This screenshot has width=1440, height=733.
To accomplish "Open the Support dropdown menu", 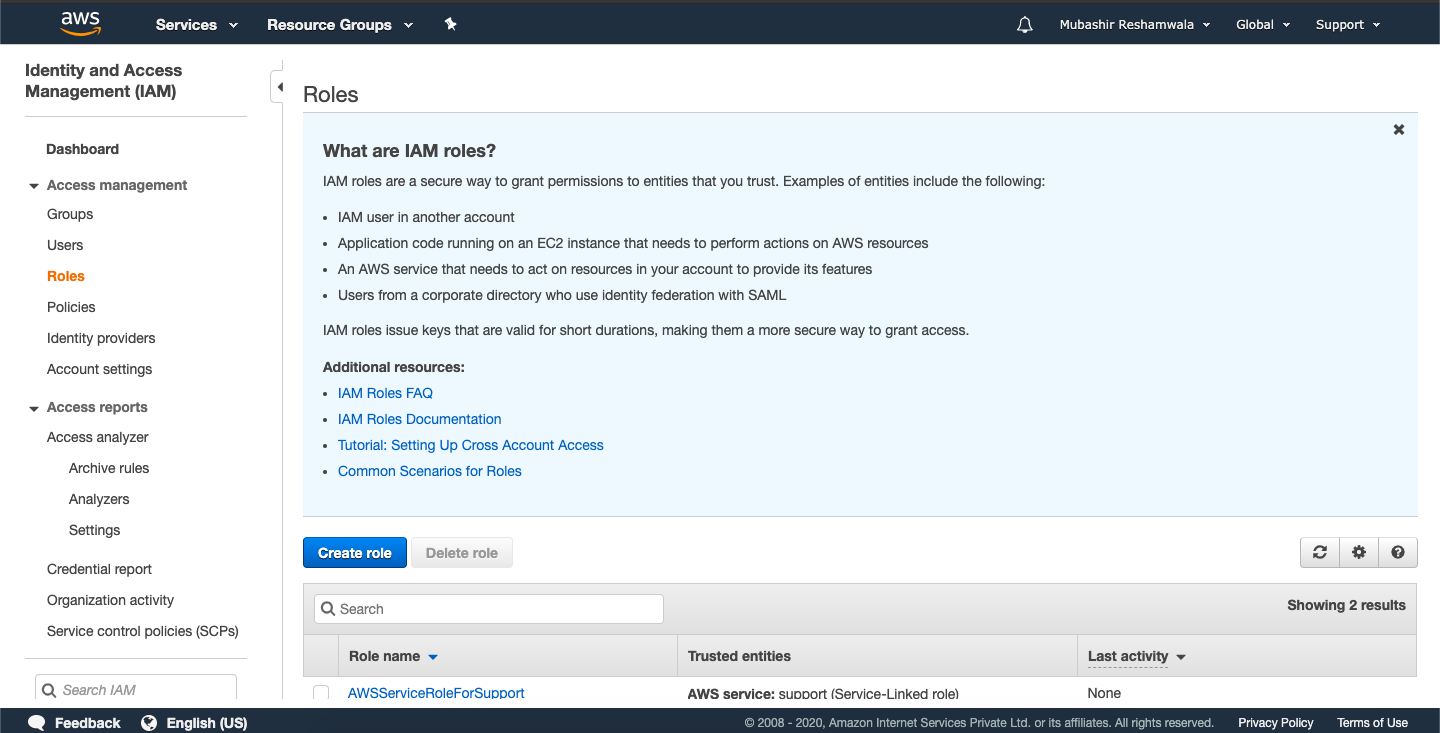I will click(x=1348, y=25).
